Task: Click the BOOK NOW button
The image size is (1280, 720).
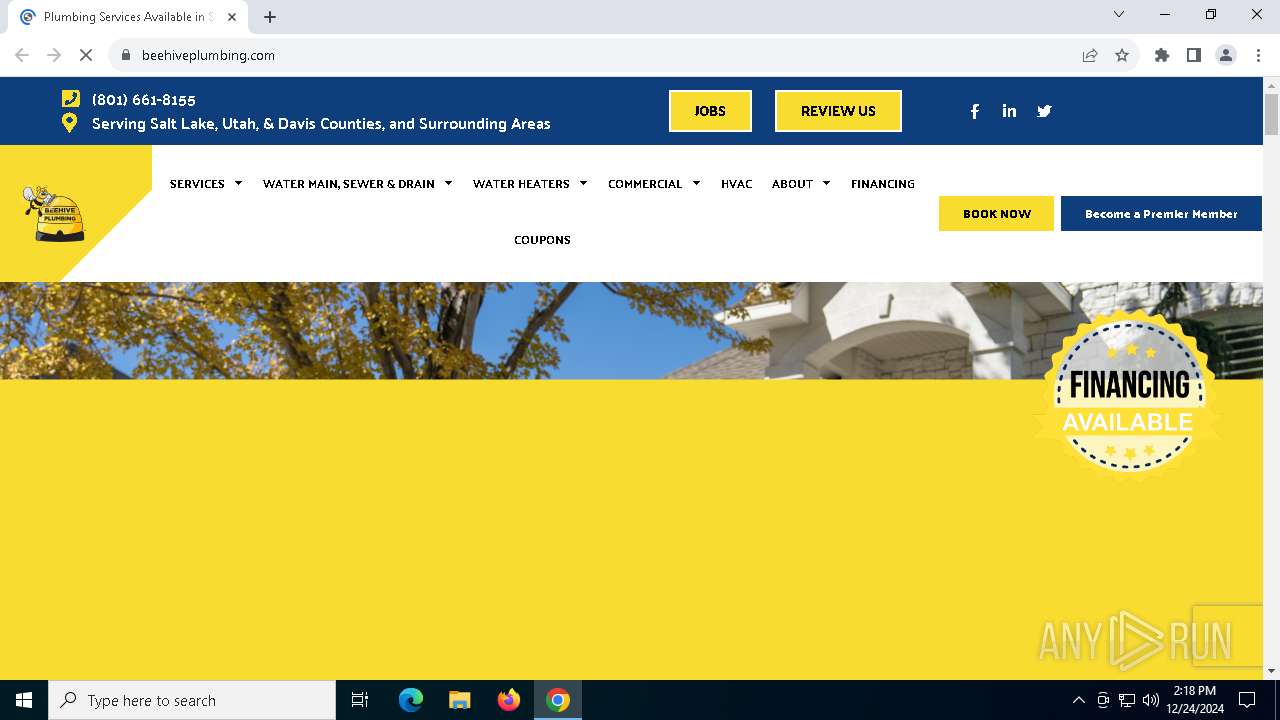Action: pos(996,214)
